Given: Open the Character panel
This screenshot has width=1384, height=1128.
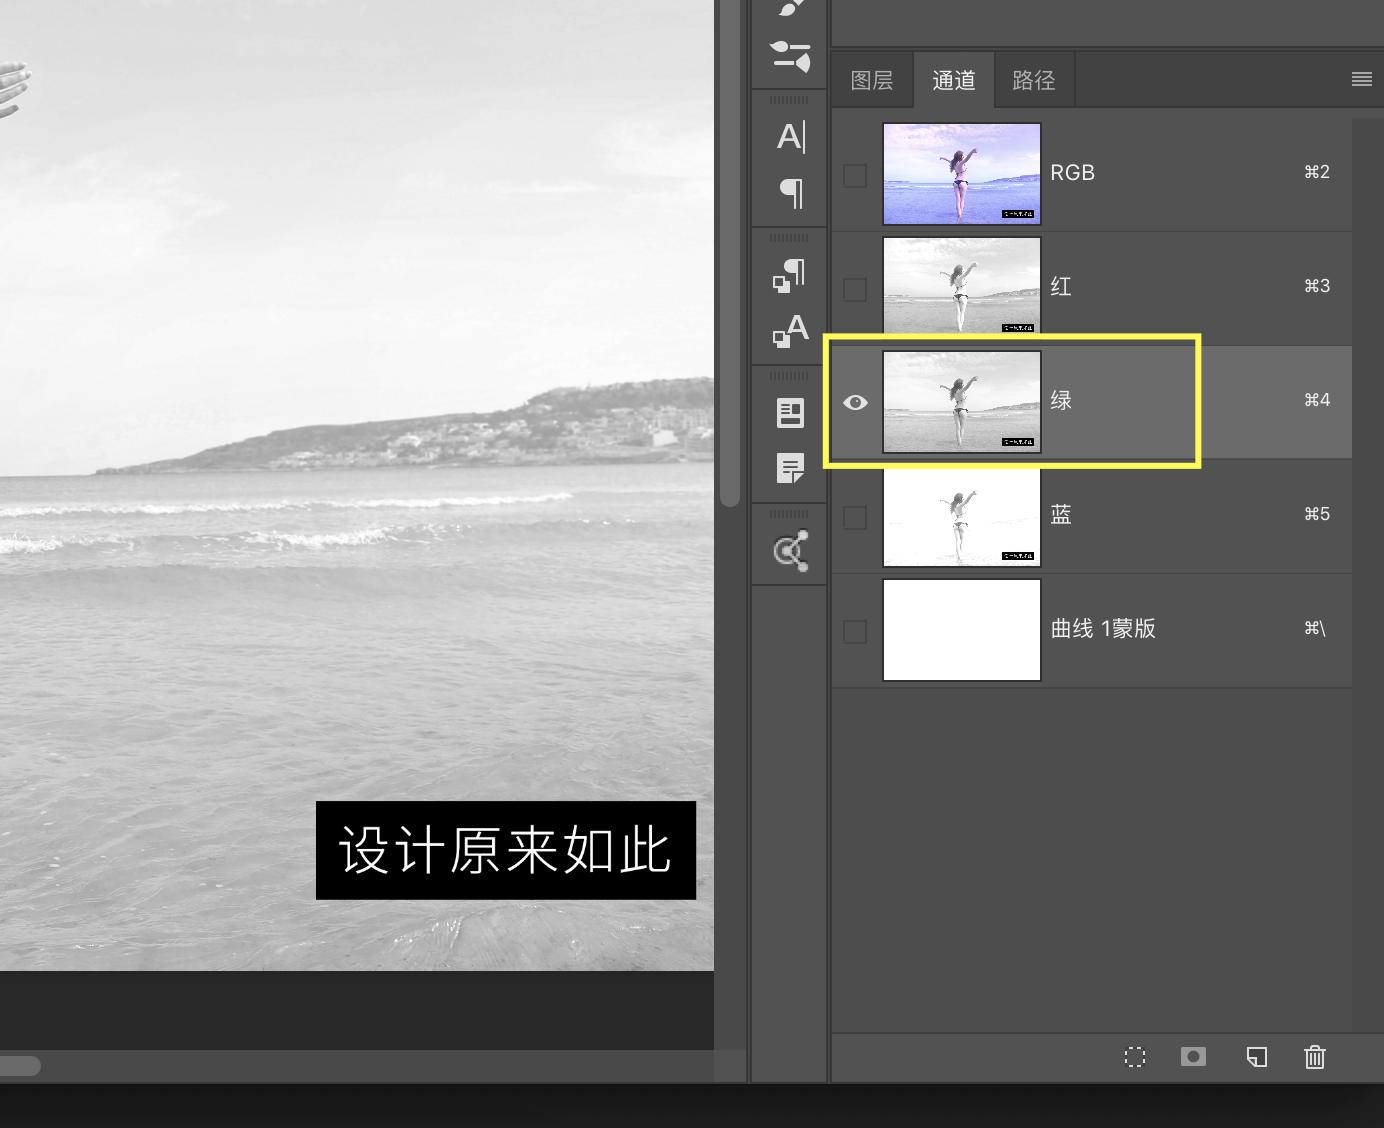Looking at the screenshot, I should pos(790,137).
